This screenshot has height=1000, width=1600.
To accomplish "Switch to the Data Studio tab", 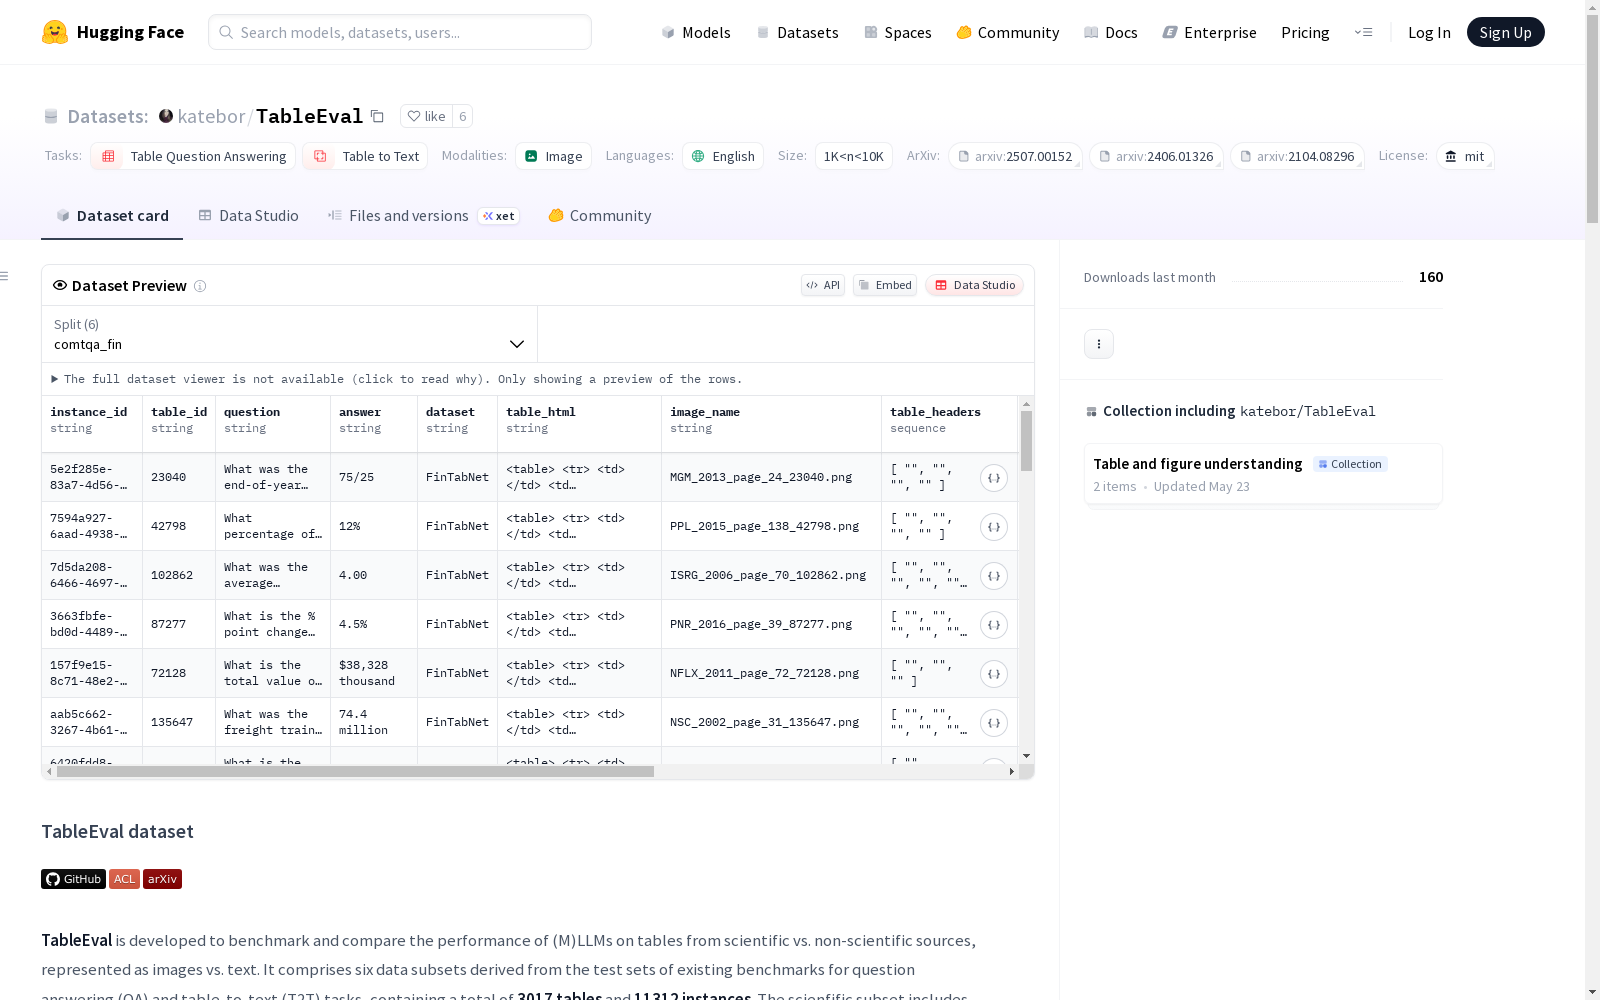I will click(248, 216).
